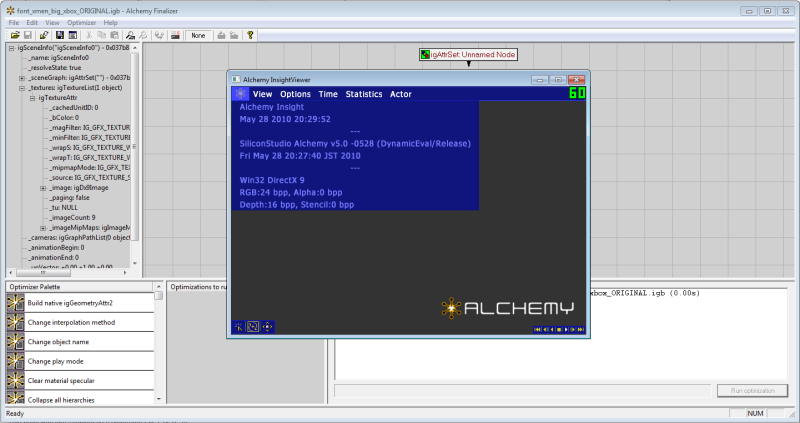The width and height of the screenshot is (800, 423).
Task: Click the yellow question mark help icon
Action: [250, 35]
